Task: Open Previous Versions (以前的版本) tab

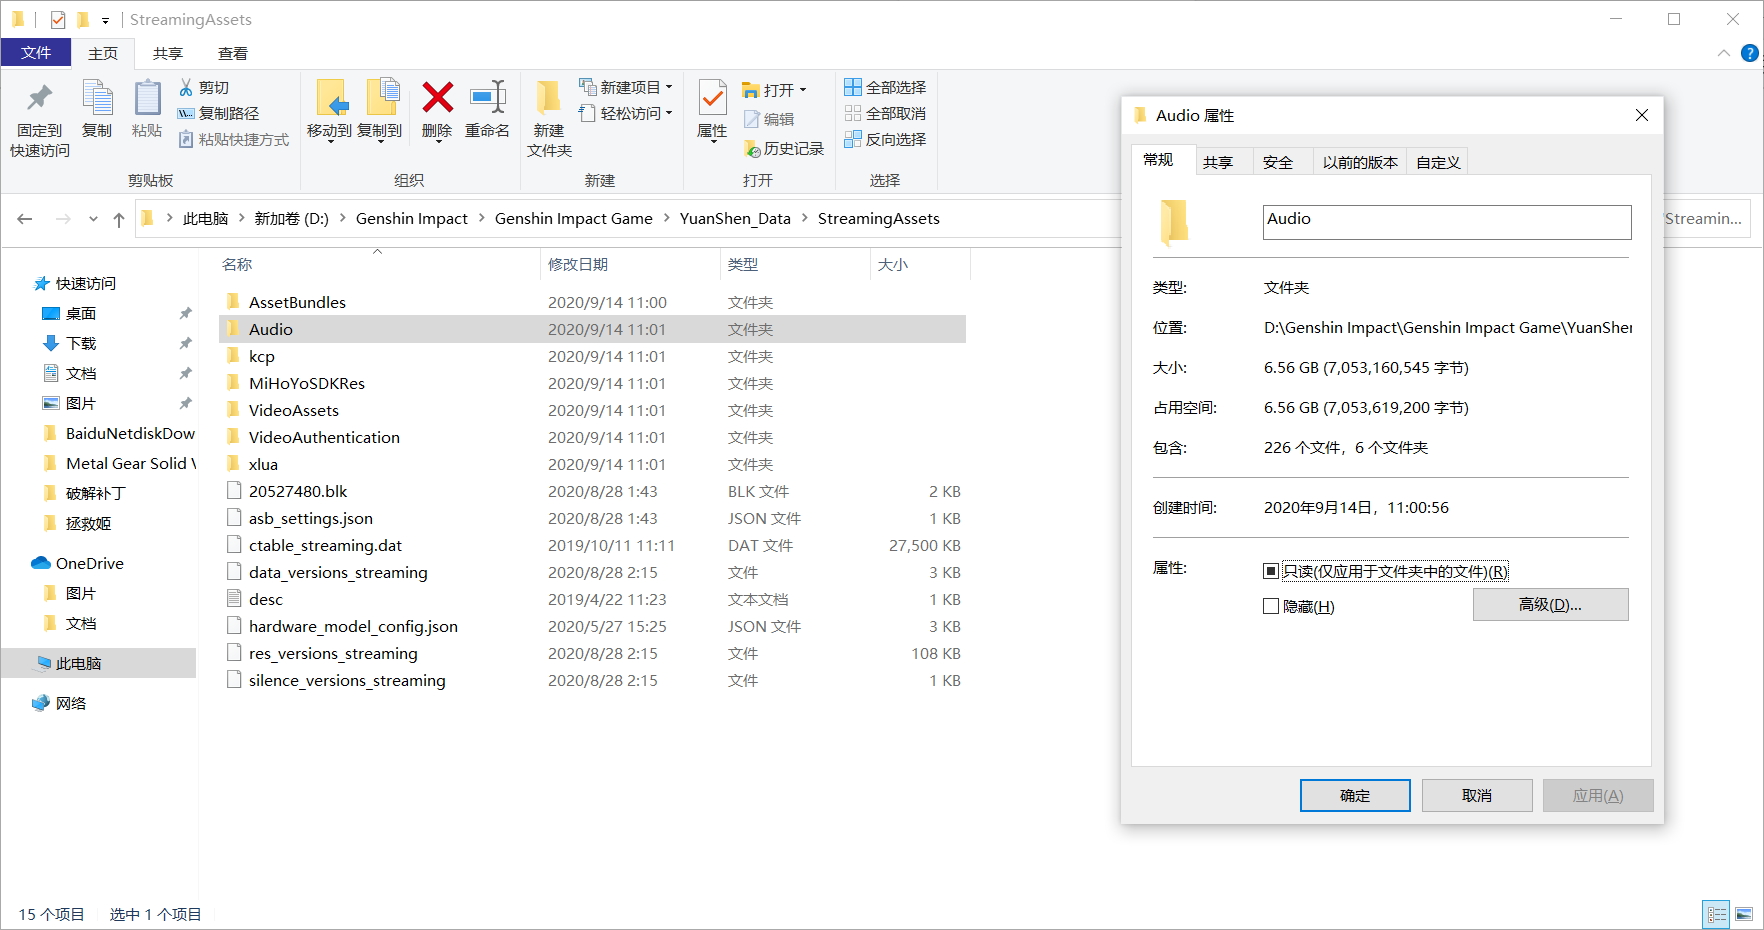Action: [x=1360, y=162]
